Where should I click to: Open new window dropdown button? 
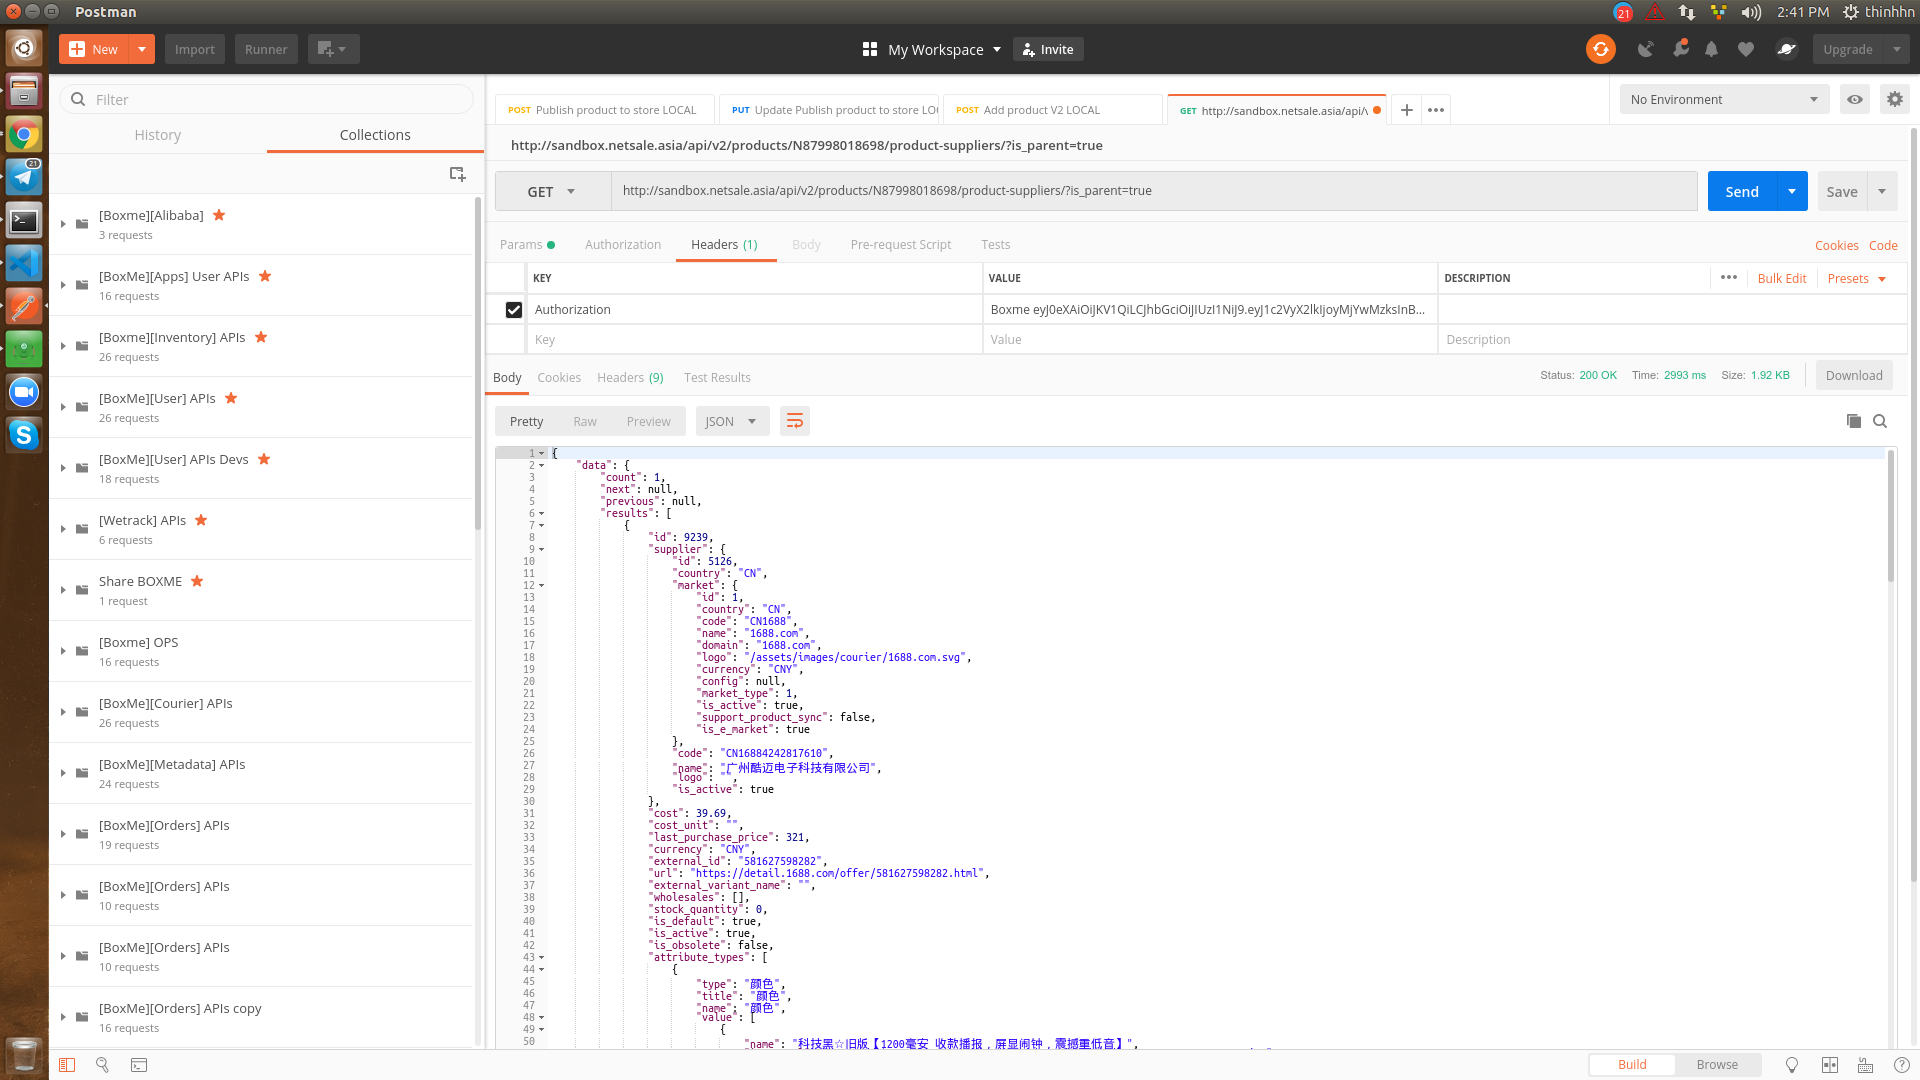(333, 49)
